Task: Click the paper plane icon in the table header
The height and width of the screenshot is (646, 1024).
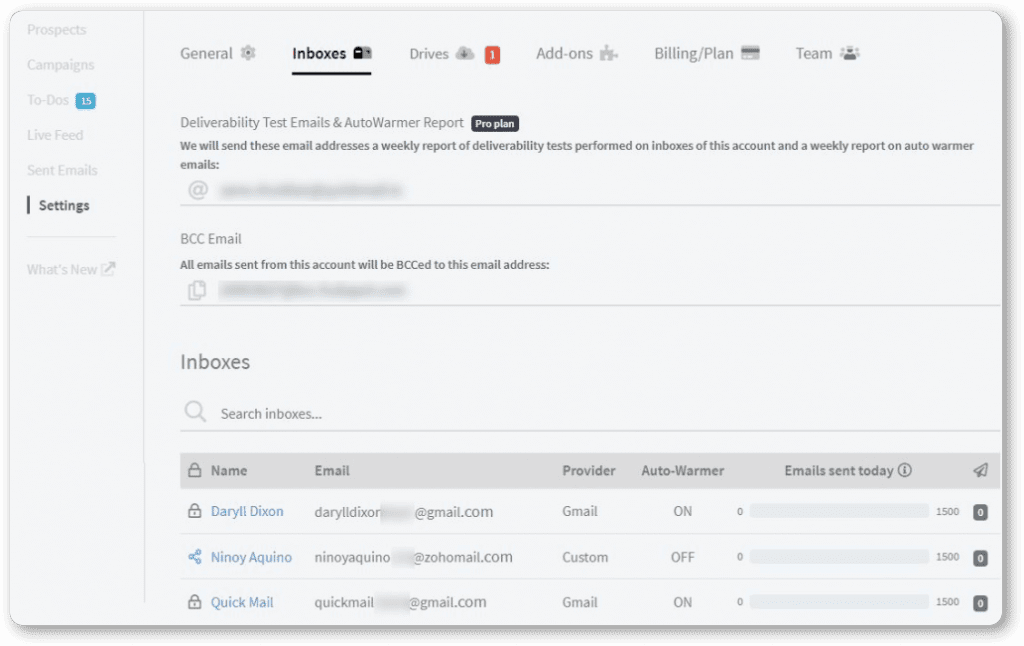Action: click(x=980, y=470)
